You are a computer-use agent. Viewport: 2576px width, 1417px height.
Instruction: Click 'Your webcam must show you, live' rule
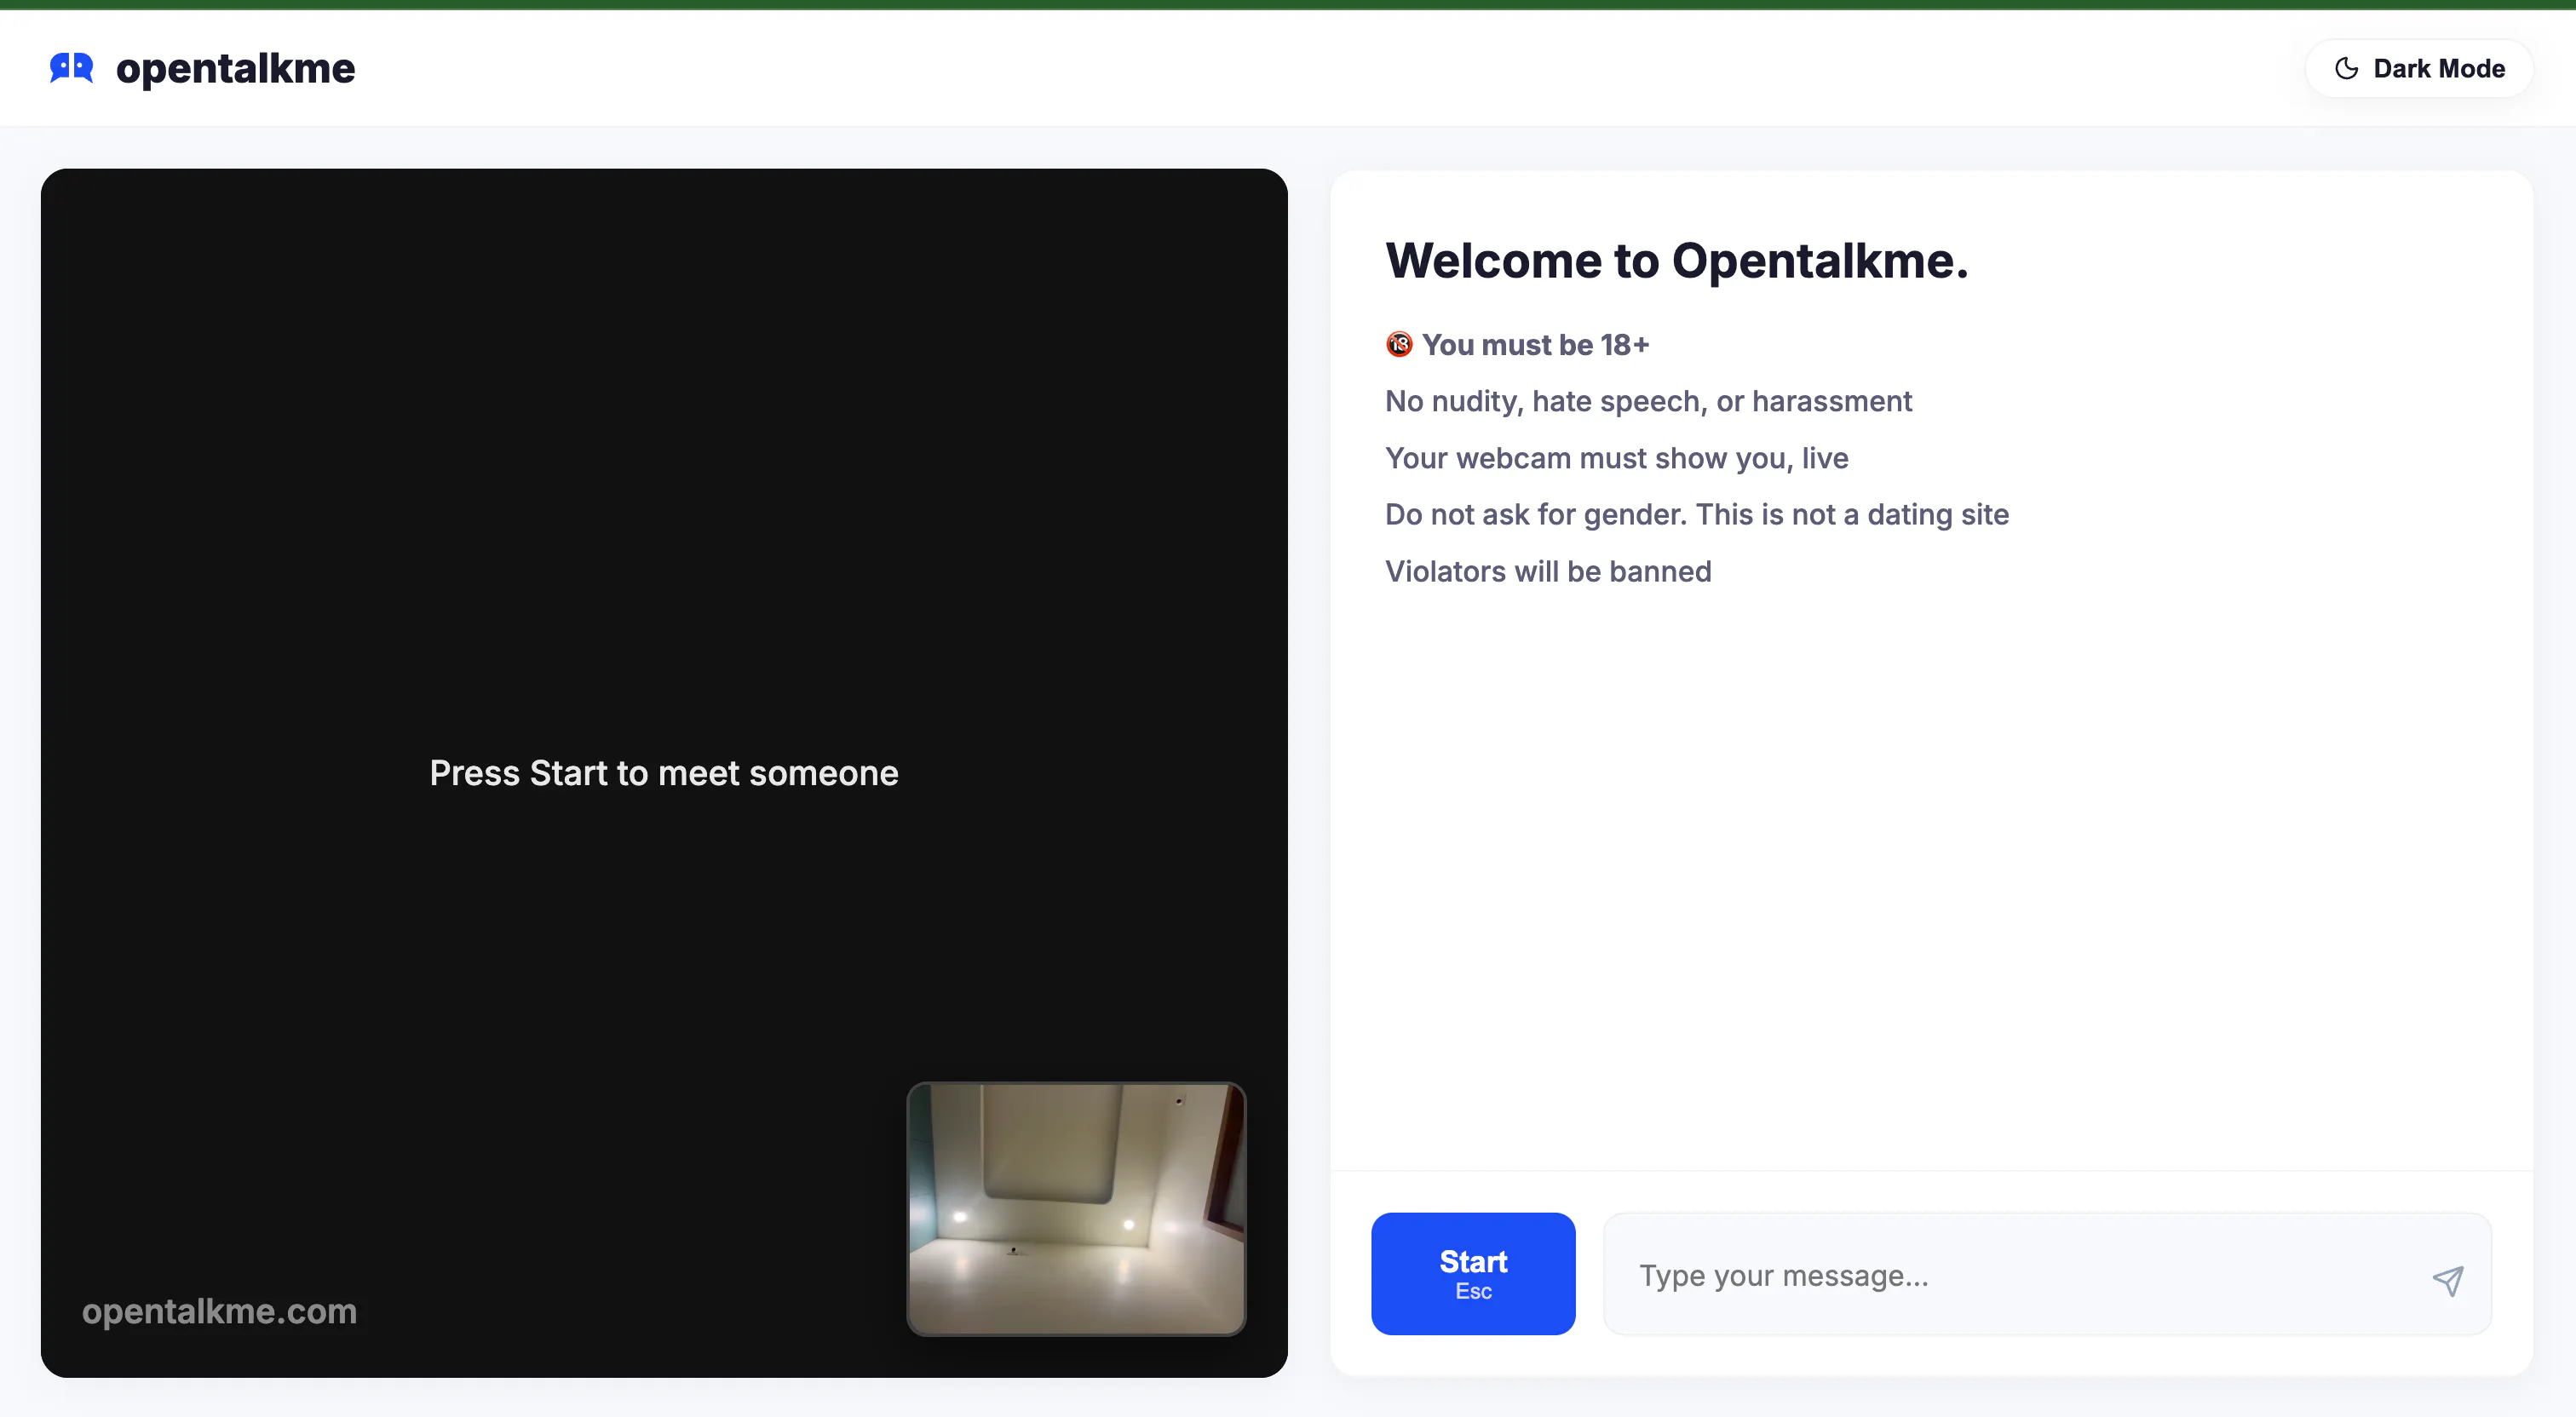point(1616,458)
